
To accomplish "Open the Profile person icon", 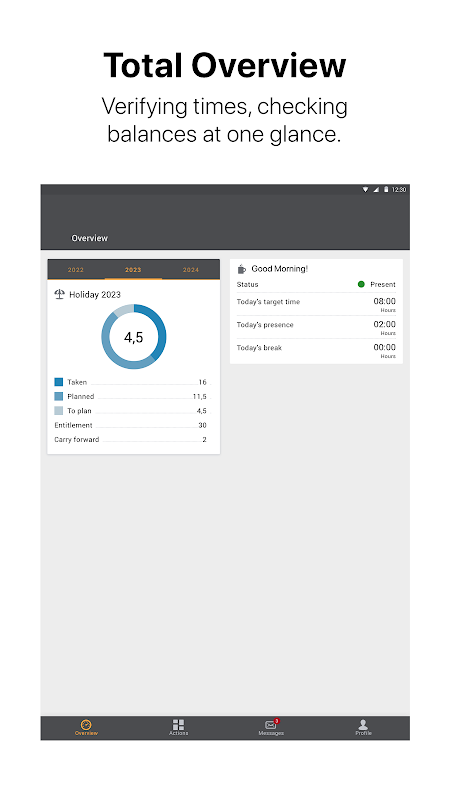I will click(363, 725).
